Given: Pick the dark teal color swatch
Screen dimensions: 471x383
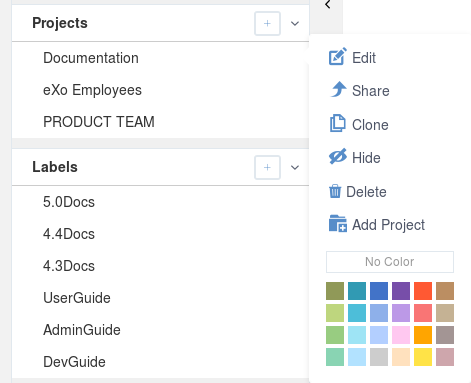Looking at the screenshot, I should point(357,291).
